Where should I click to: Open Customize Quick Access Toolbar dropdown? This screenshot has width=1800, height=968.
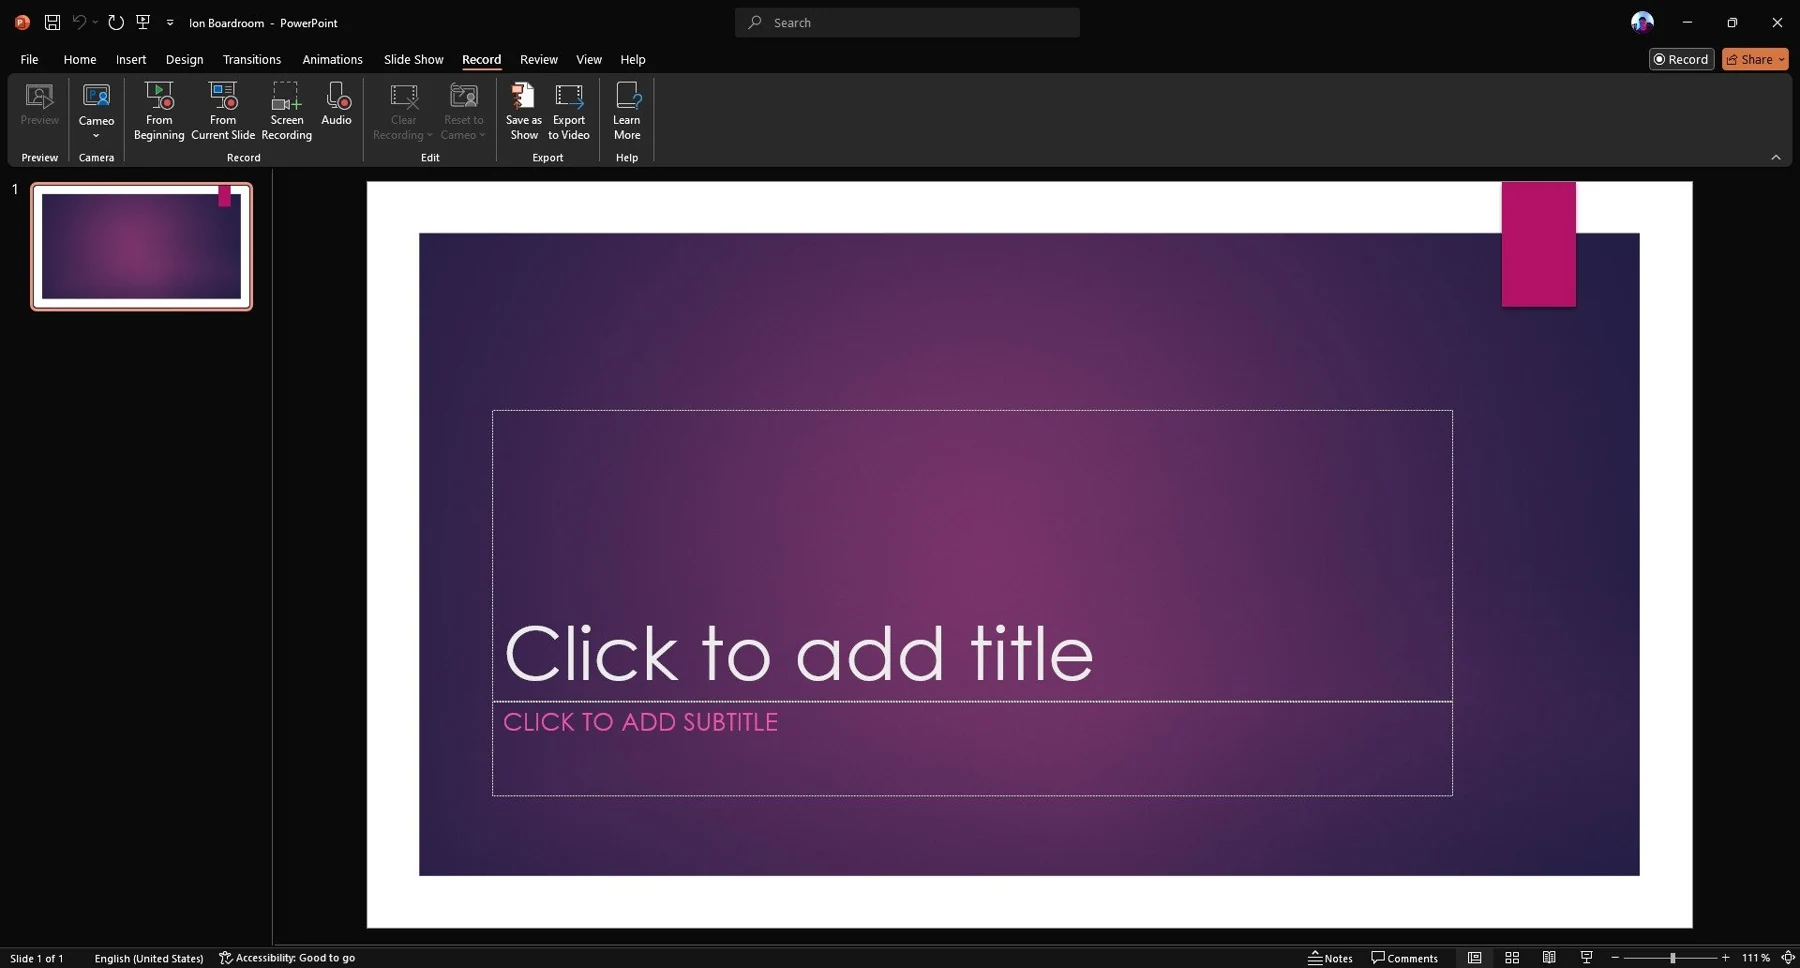click(x=170, y=23)
